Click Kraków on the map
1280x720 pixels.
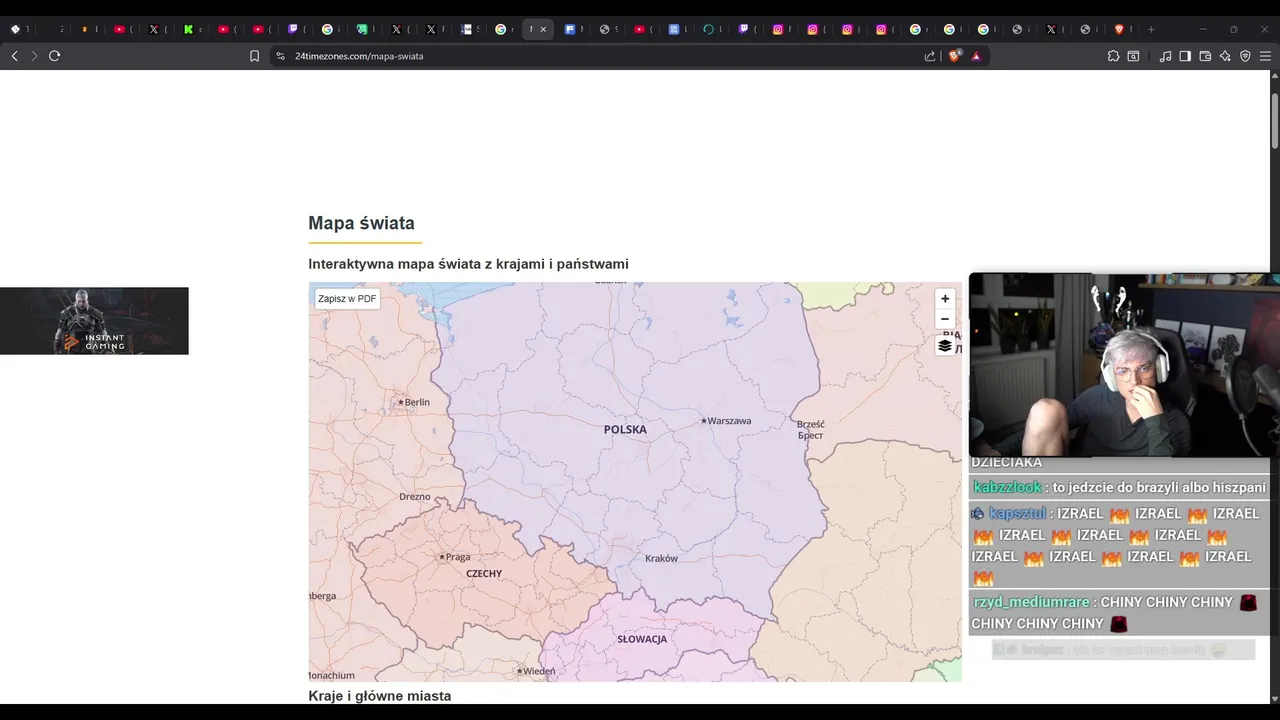tap(662, 559)
